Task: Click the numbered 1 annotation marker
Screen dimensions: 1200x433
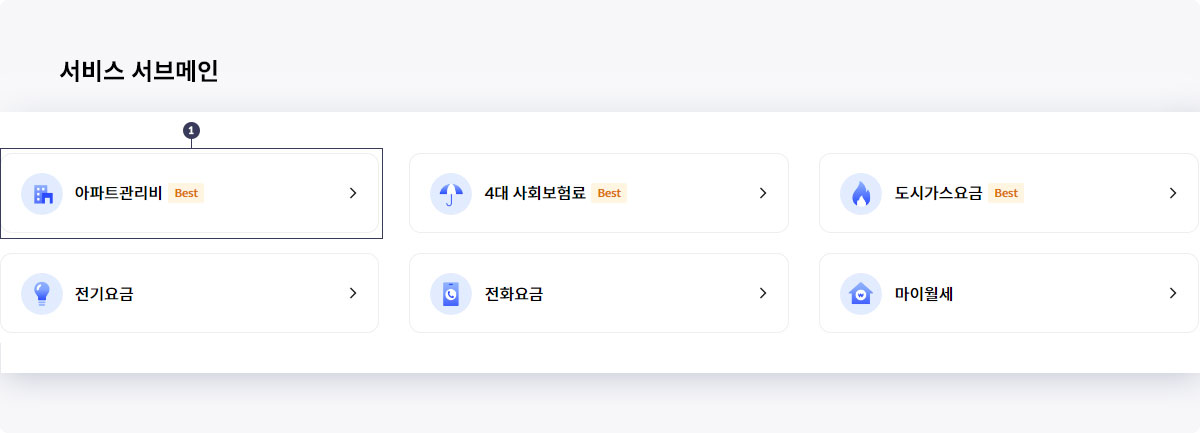Action: click(191, 130)
